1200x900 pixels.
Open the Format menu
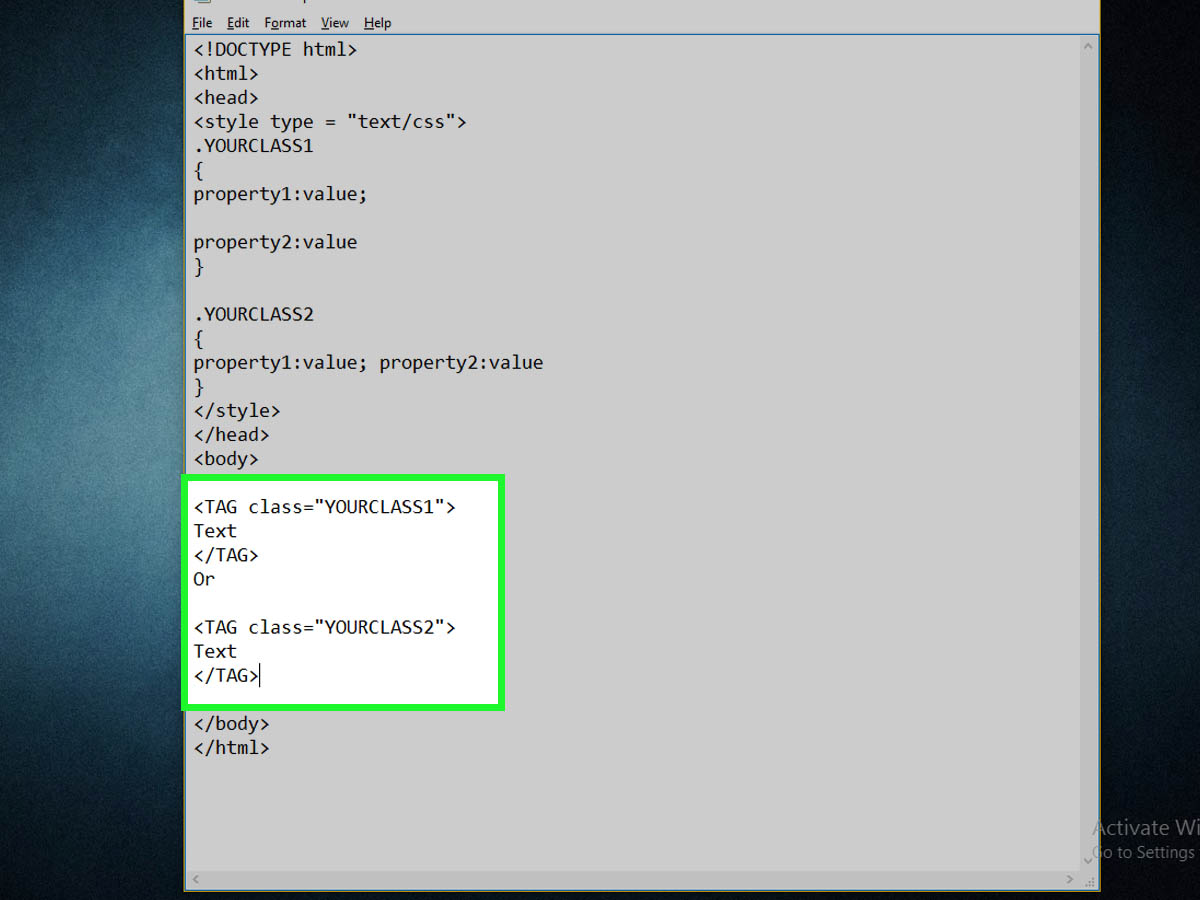[x=285, y=23]
